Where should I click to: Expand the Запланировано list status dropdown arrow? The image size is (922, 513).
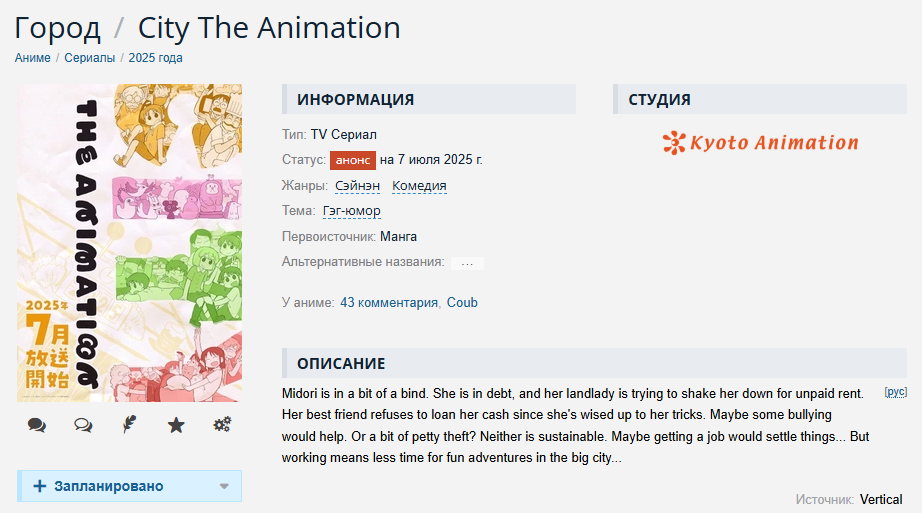(x=224, y=487)
